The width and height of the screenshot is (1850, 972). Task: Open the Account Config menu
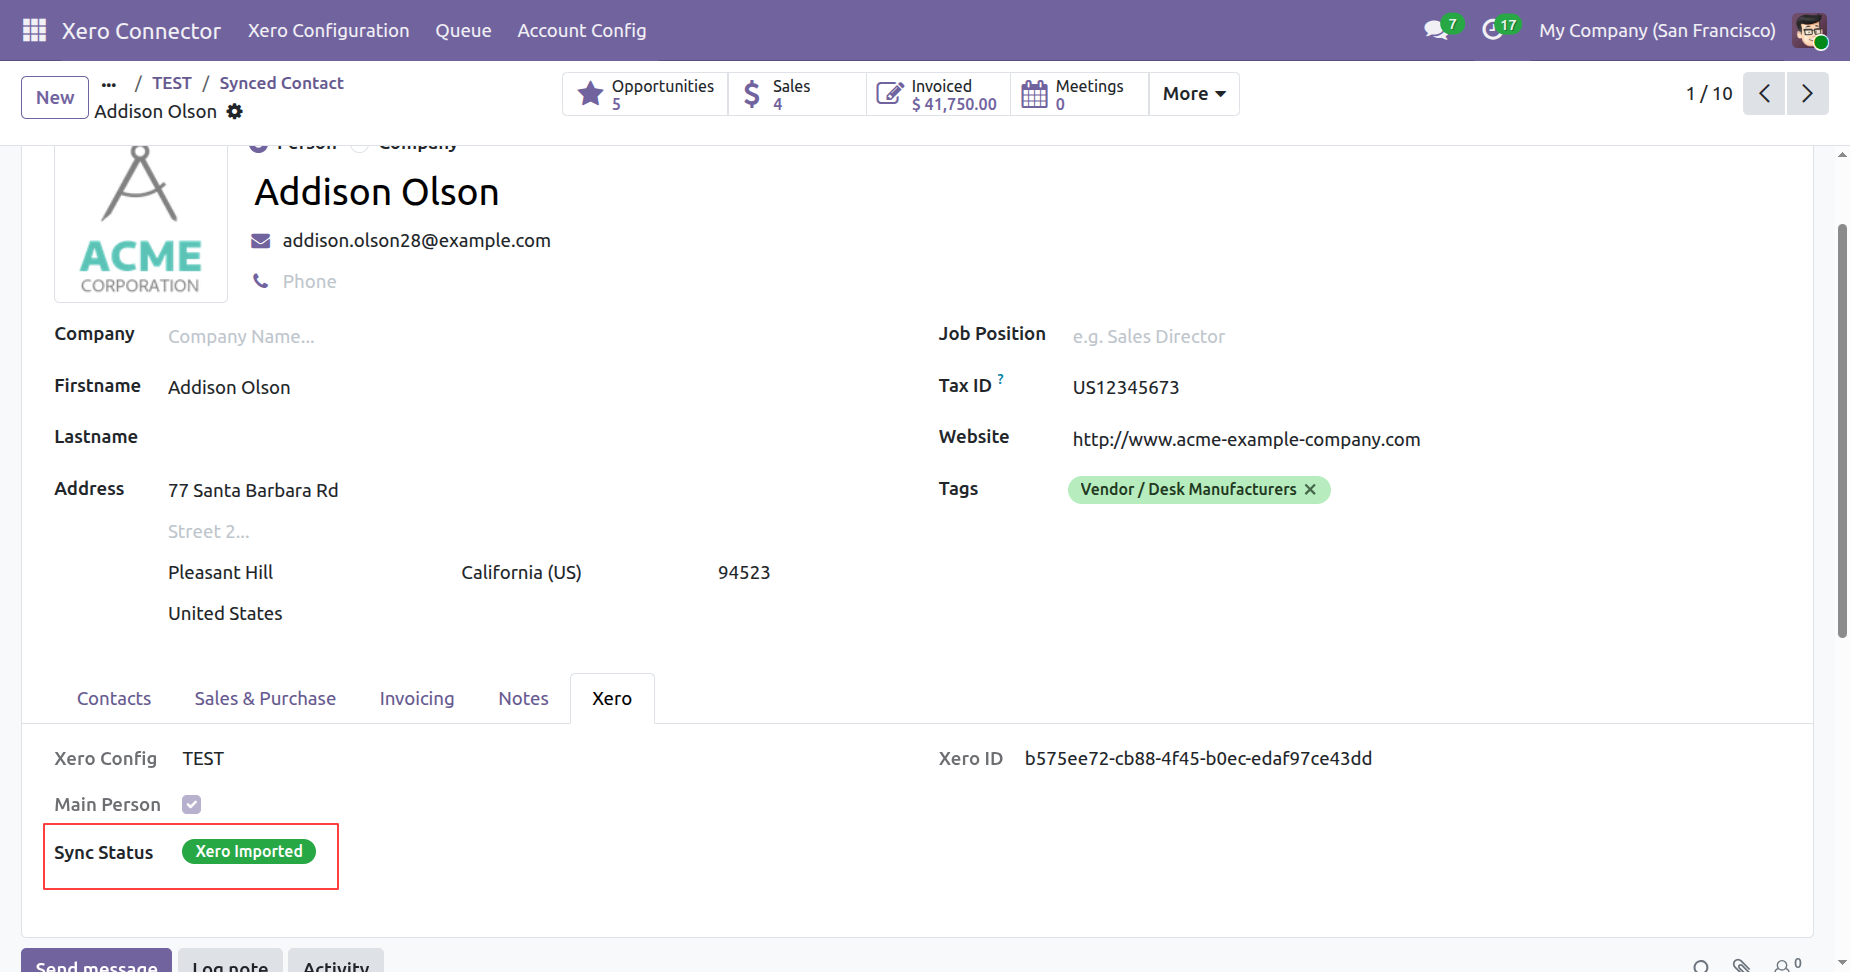582,30
